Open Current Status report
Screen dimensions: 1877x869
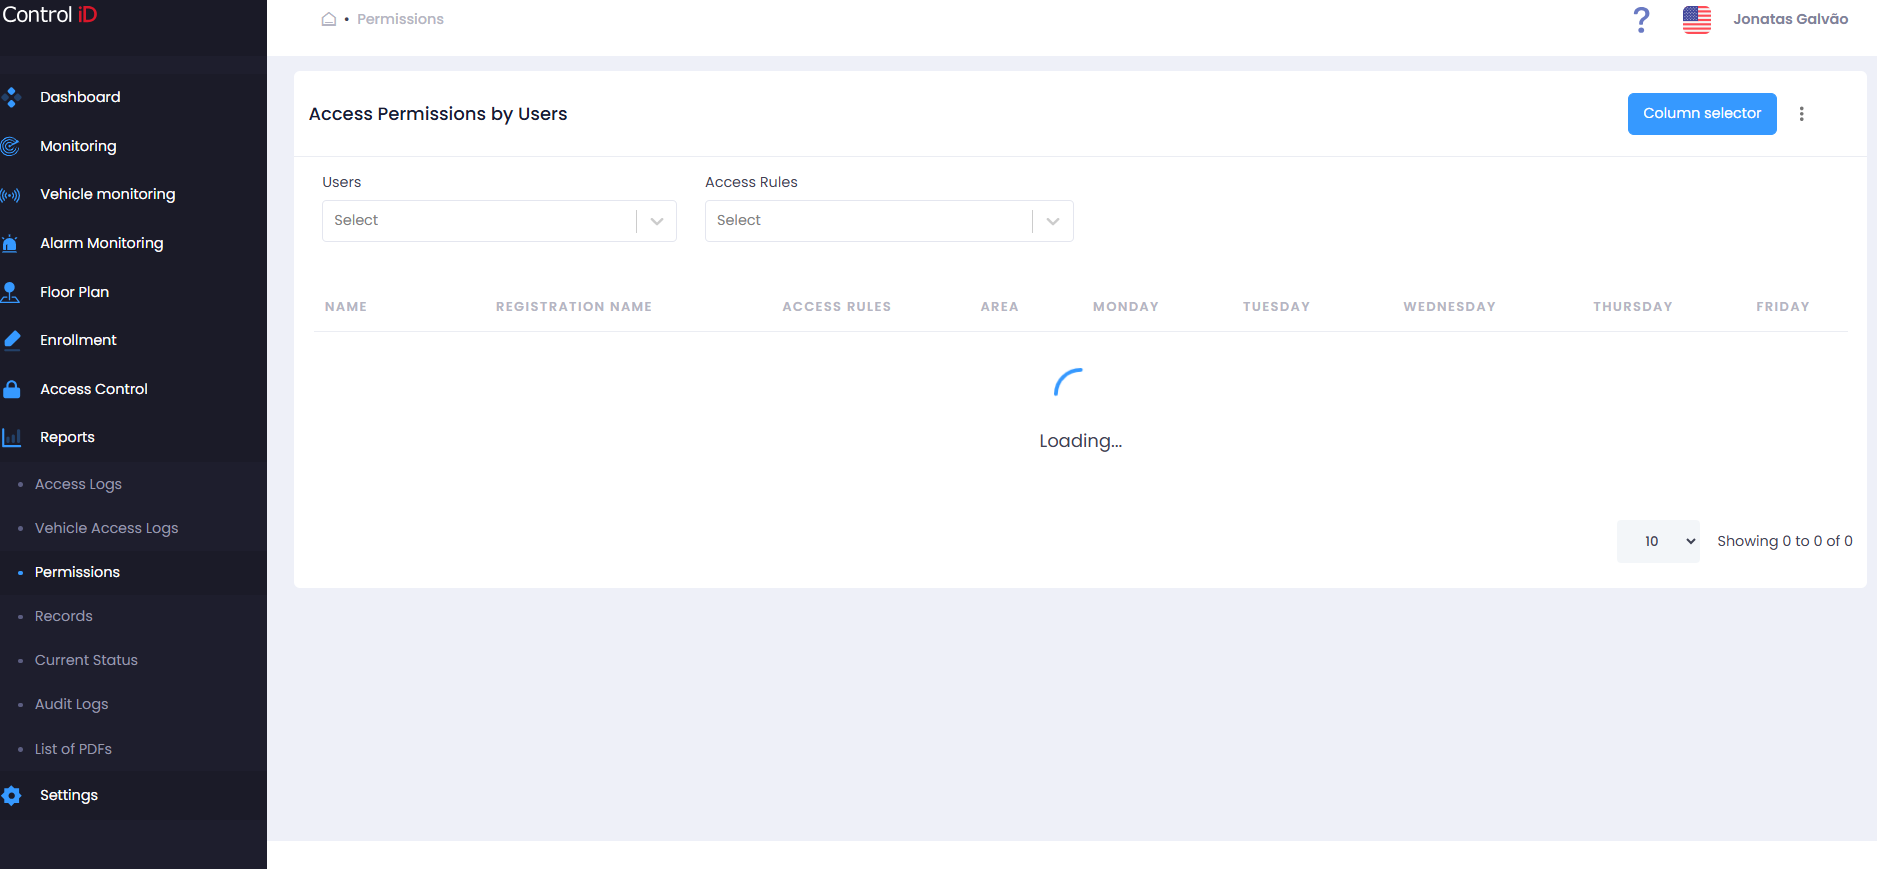tap(86, 660)
